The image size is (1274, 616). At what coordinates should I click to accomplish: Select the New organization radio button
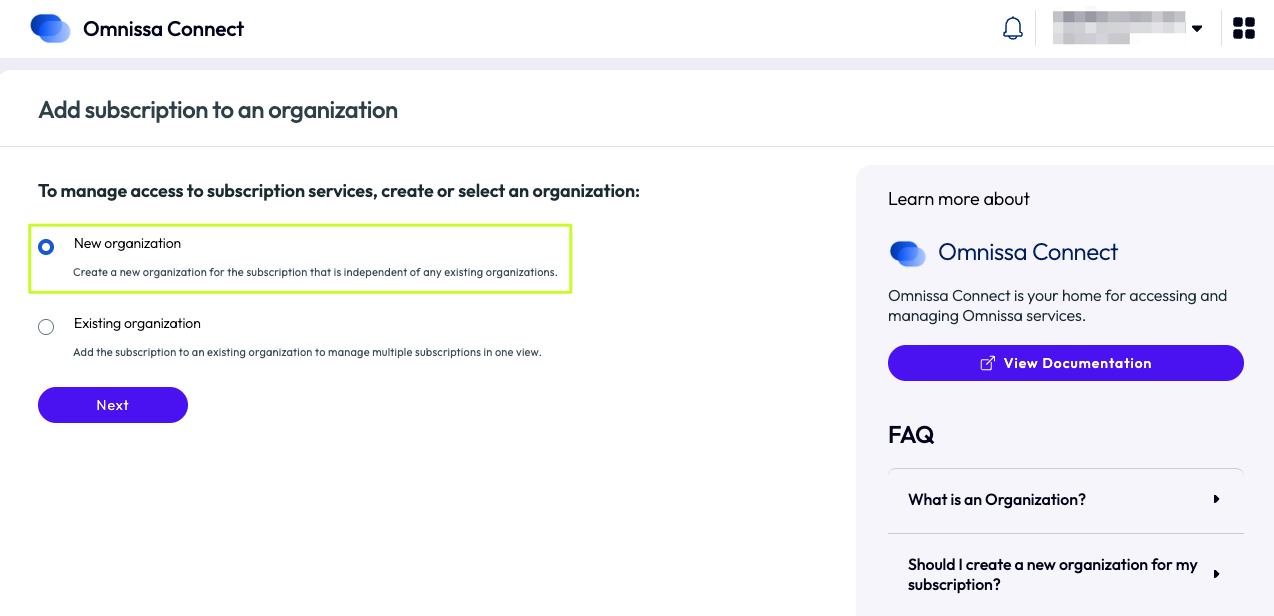pyautogui.click(x=46, y=247)
